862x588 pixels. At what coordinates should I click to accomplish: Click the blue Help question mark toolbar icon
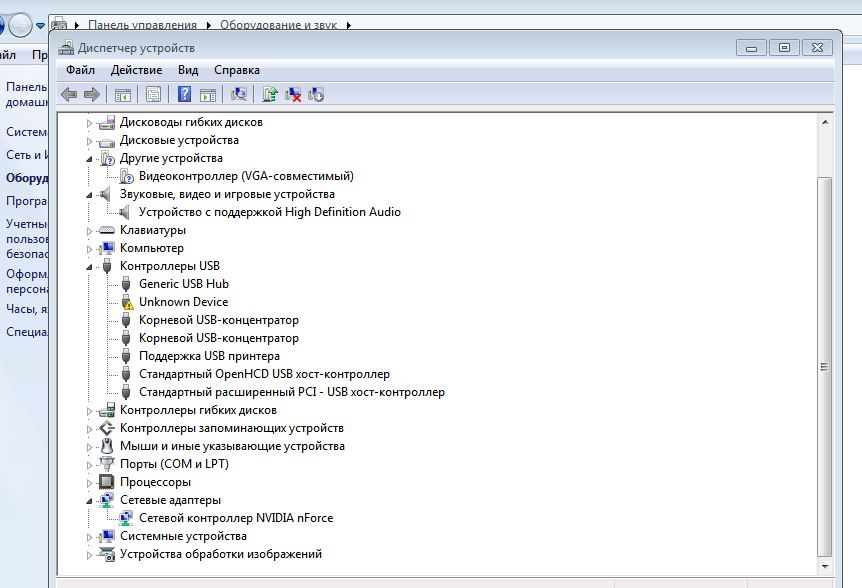click(x=184, y=95)
